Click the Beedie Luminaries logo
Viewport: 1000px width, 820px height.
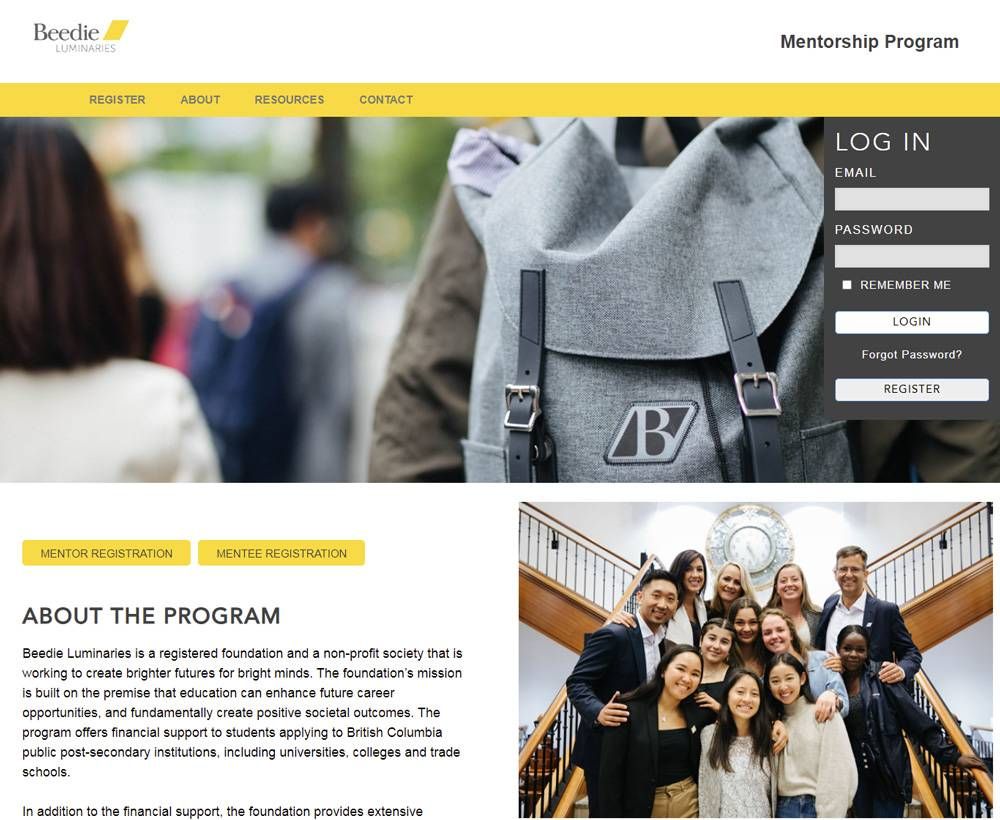tap(81, 37)
